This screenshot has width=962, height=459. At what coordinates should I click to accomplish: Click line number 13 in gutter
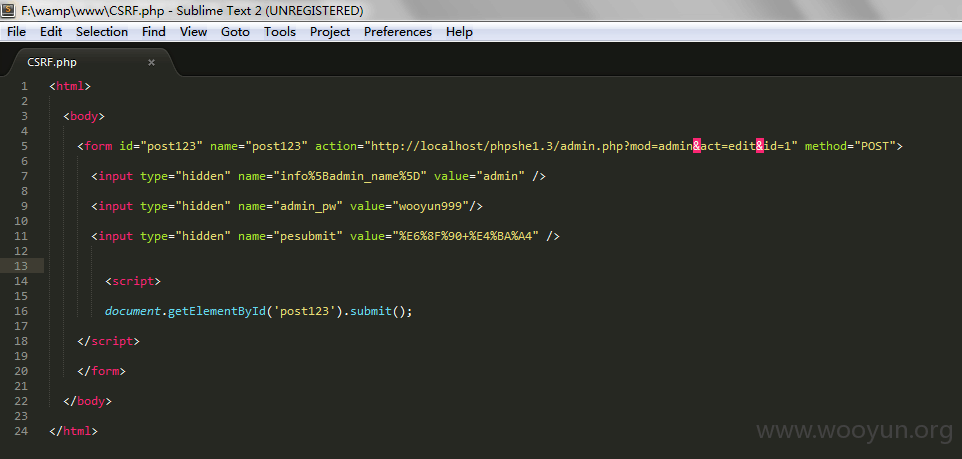coord(20,266)
